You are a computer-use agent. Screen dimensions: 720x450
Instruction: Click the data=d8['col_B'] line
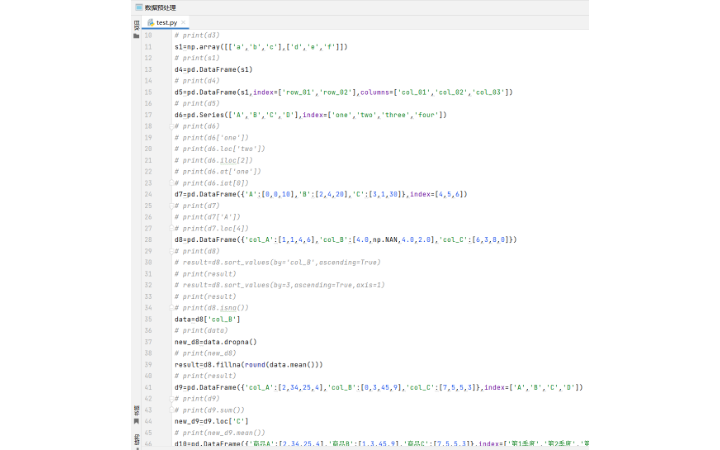point(207,319)
